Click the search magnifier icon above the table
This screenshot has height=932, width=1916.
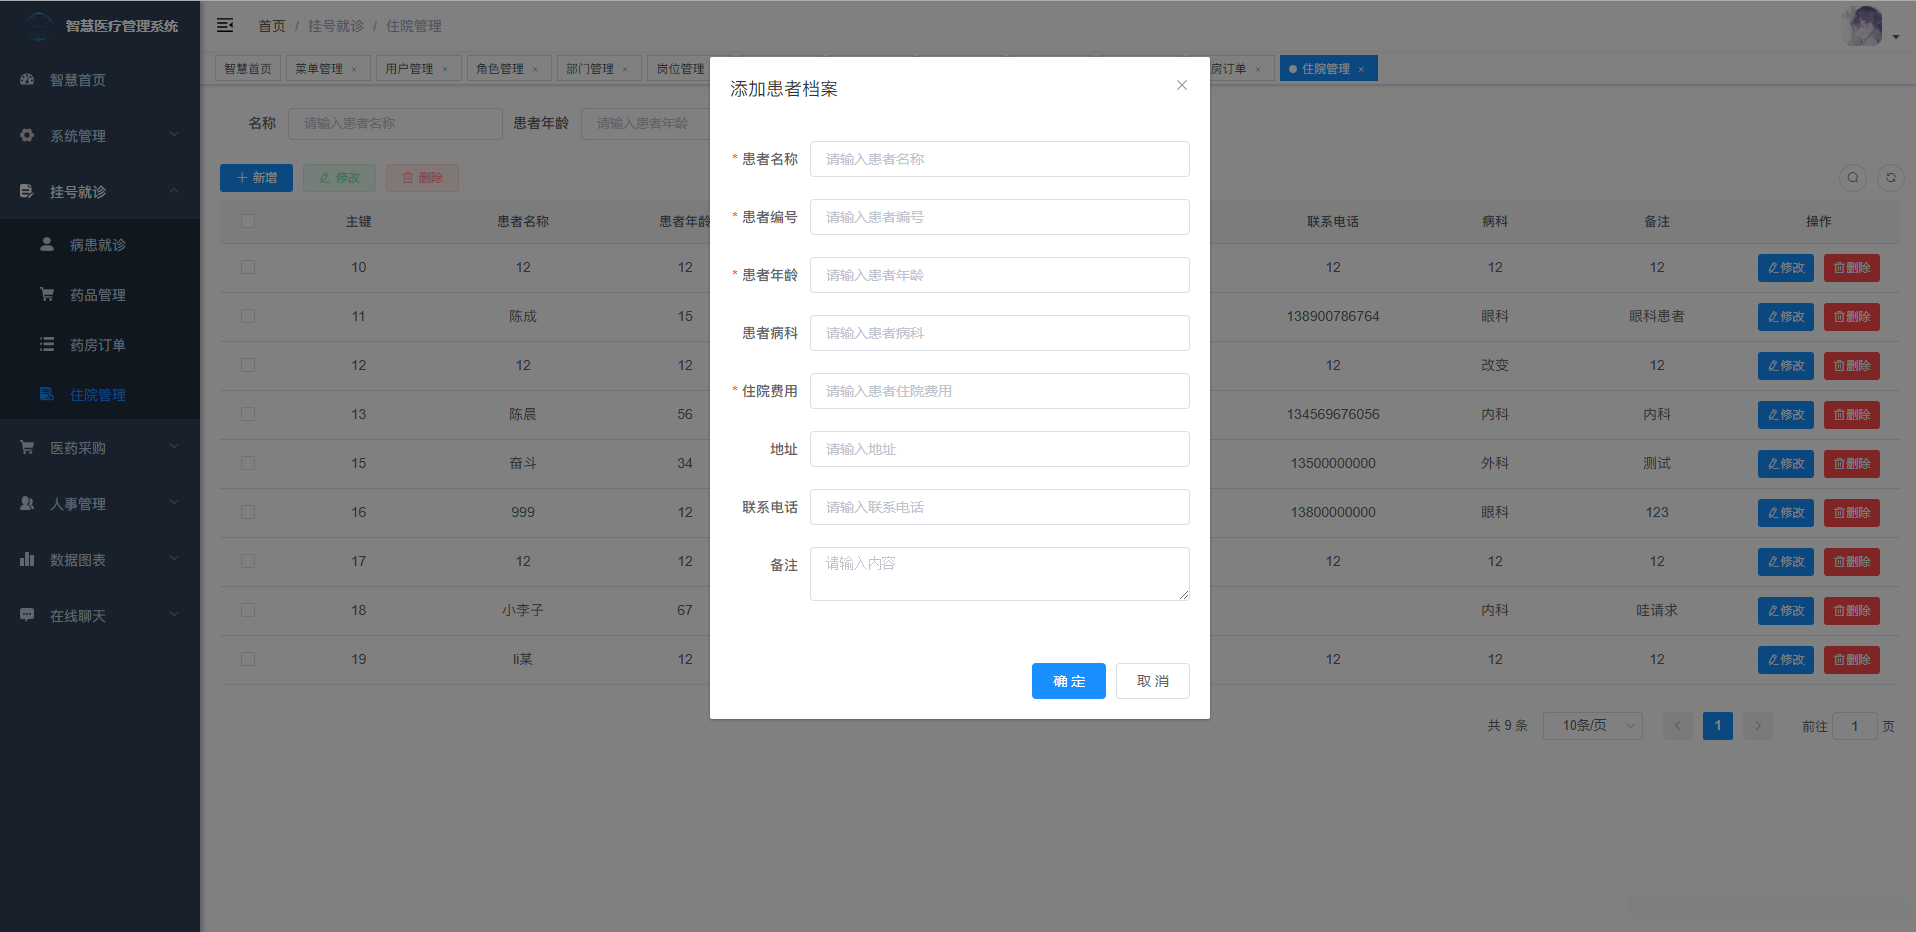click(x=1853, y=178)
